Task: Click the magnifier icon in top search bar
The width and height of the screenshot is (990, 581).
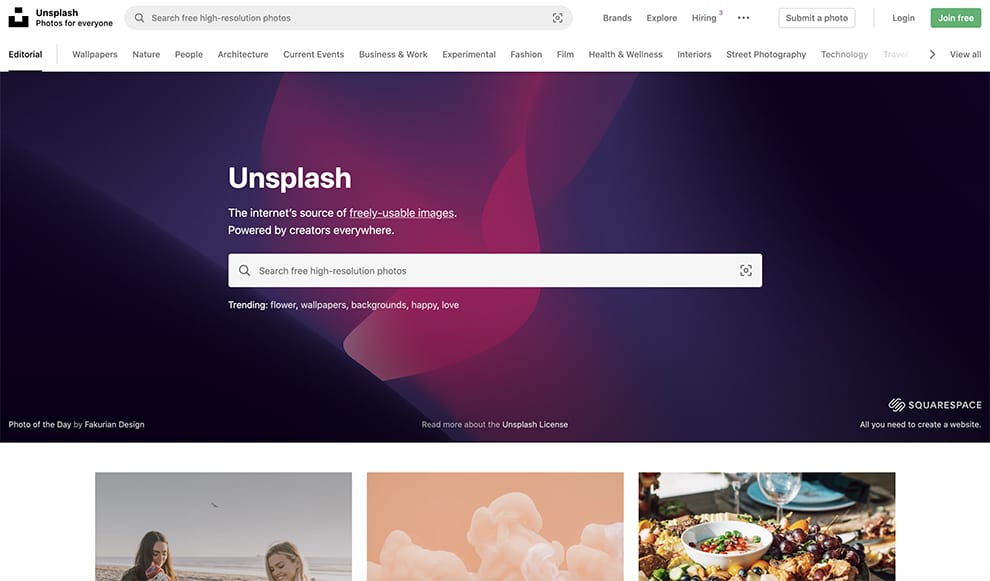Action: coord(140,18)
